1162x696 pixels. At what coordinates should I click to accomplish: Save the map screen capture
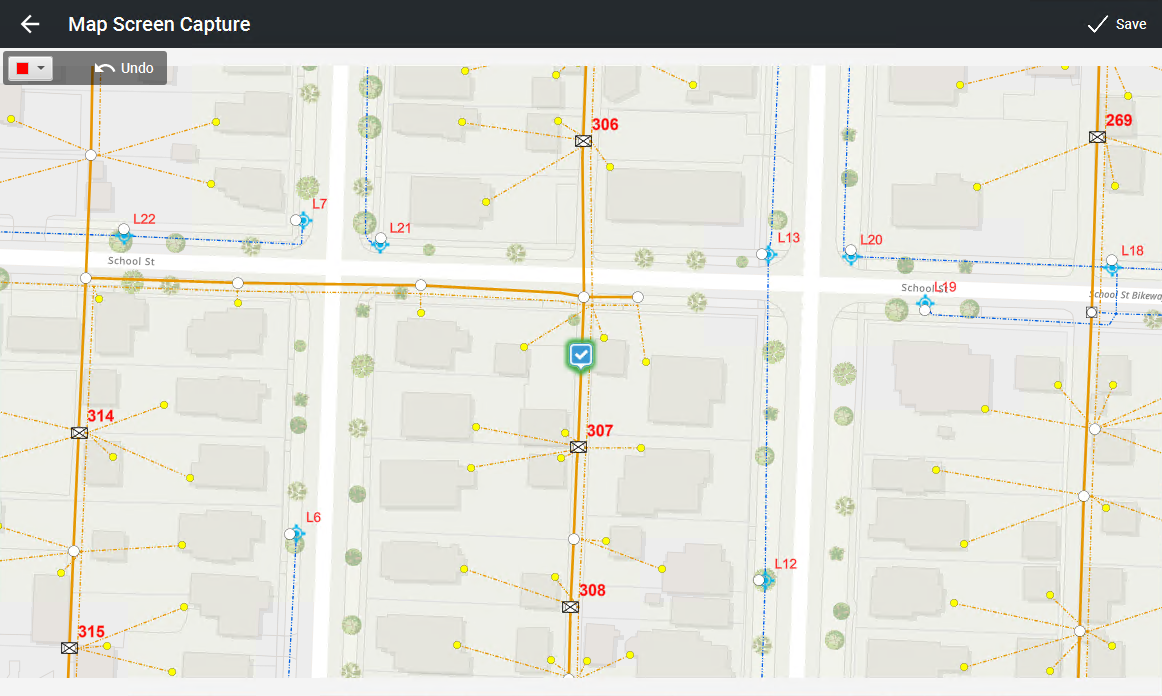[1116, 24]
